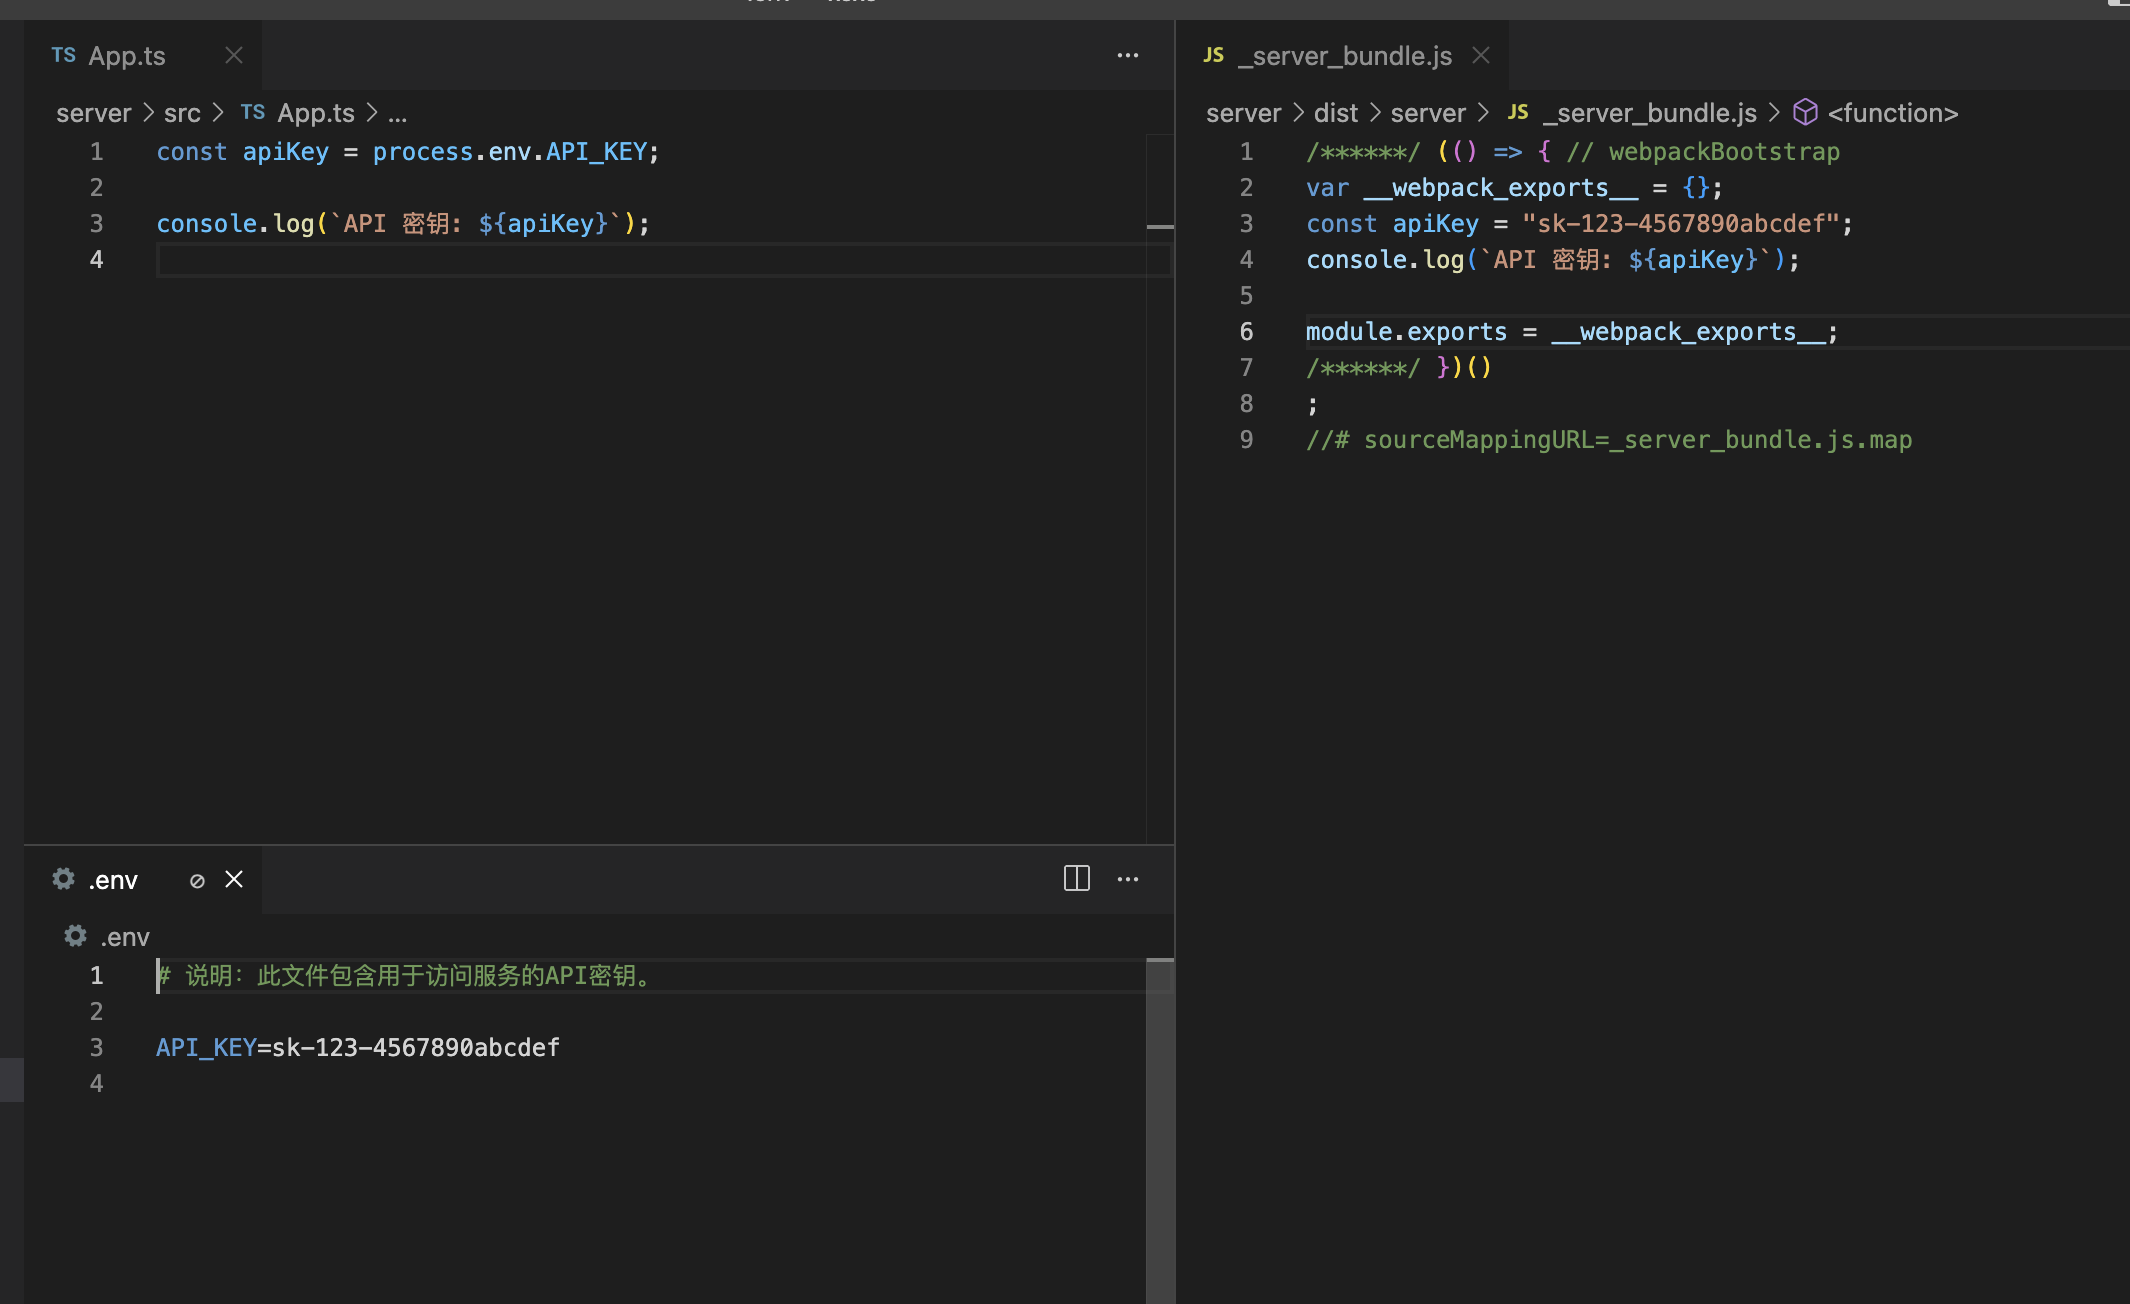
Task: Click split editor icon in .env group
Action: click(x=1076, y=879)
